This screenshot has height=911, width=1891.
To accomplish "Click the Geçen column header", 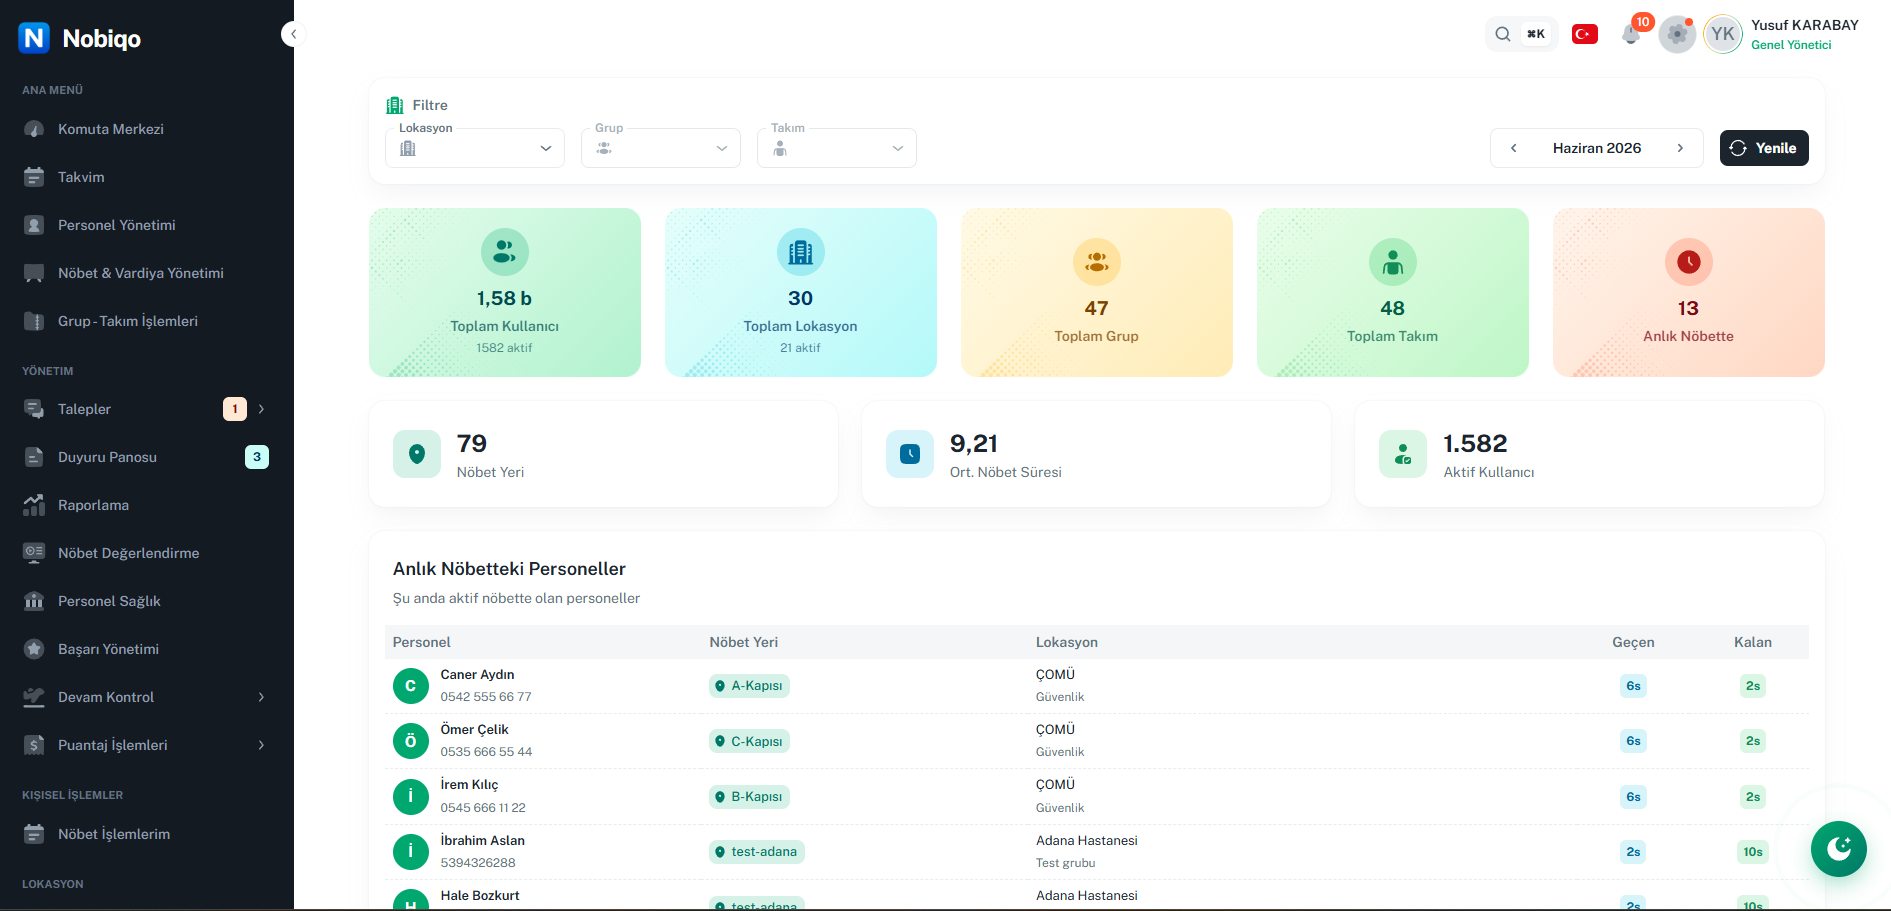I will (1633, 642).
